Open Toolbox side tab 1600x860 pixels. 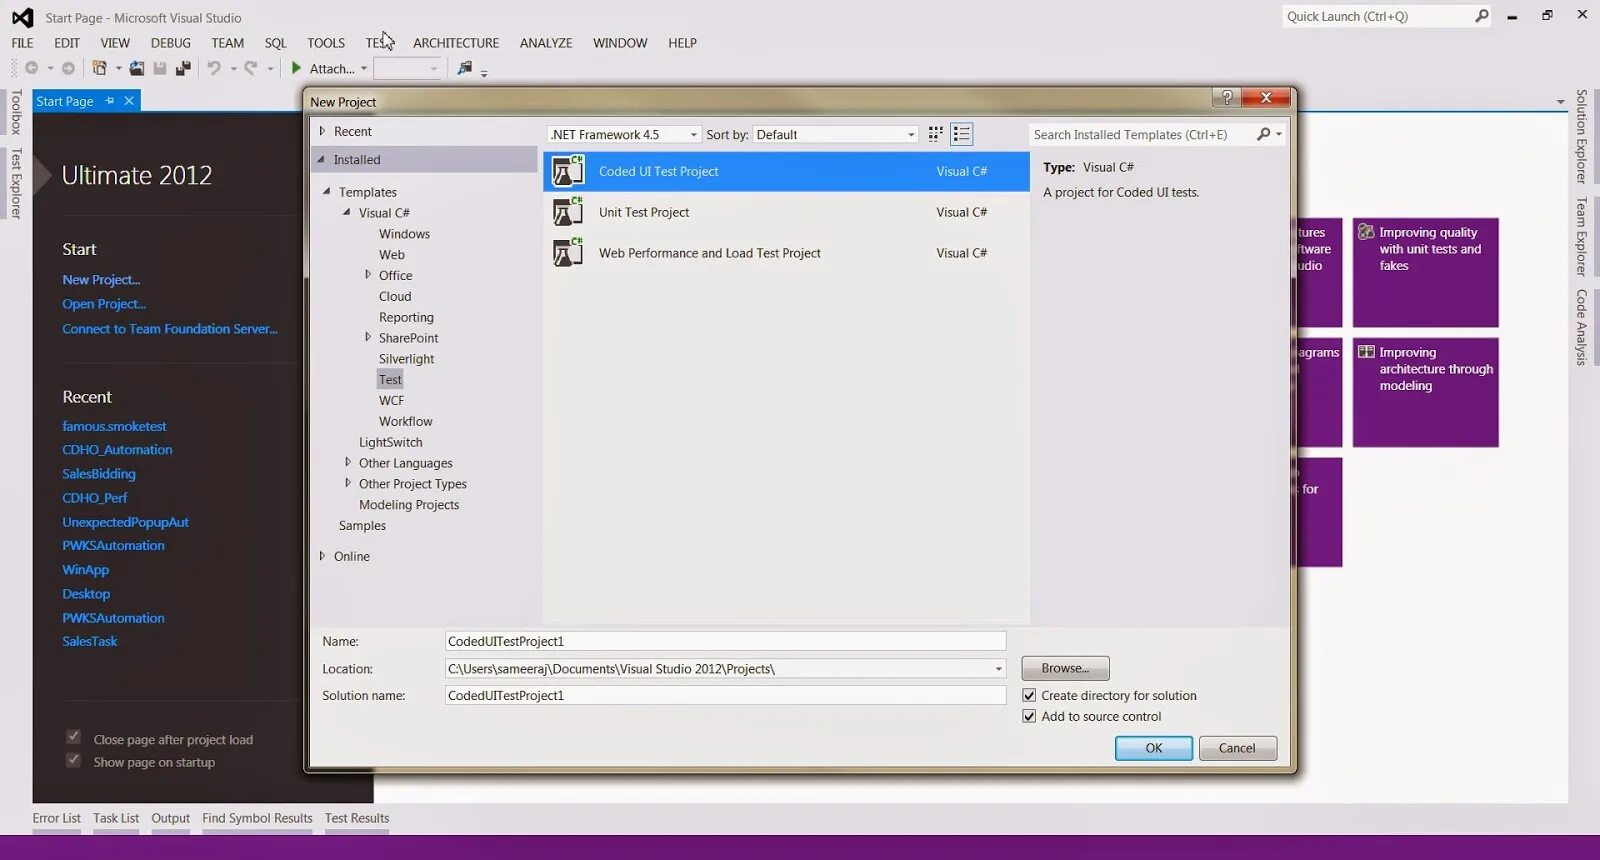click(x=16, y=112)
